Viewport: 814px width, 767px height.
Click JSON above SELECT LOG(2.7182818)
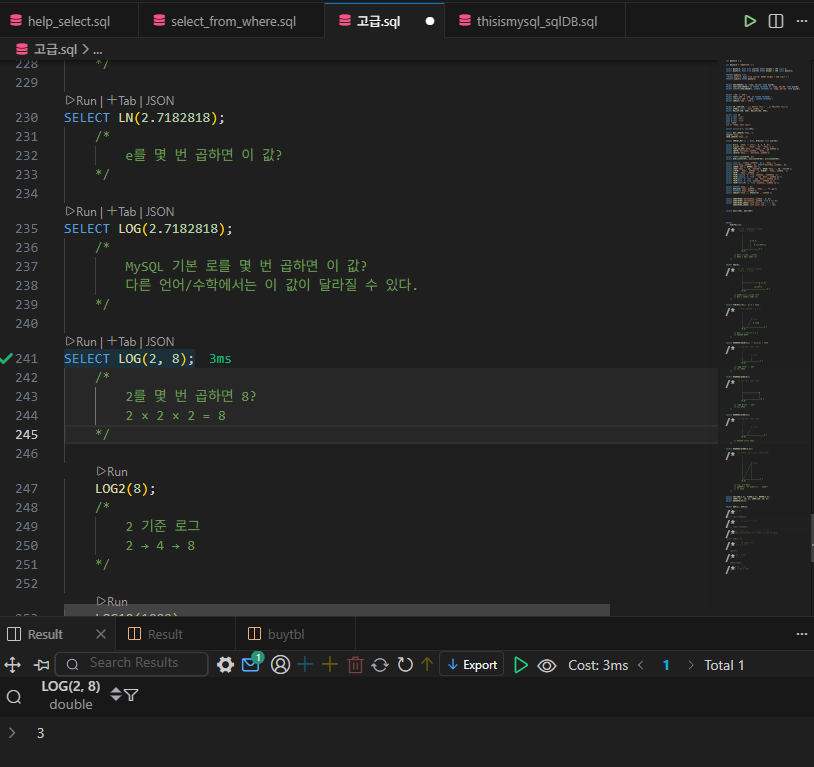click(160, 212)
